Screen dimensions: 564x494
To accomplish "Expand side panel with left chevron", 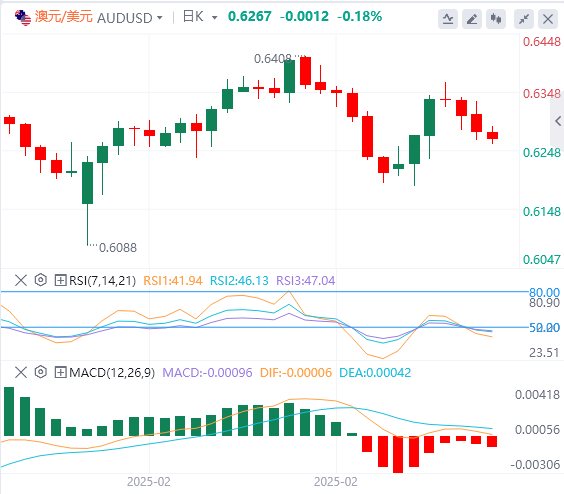I will (558, 121).
